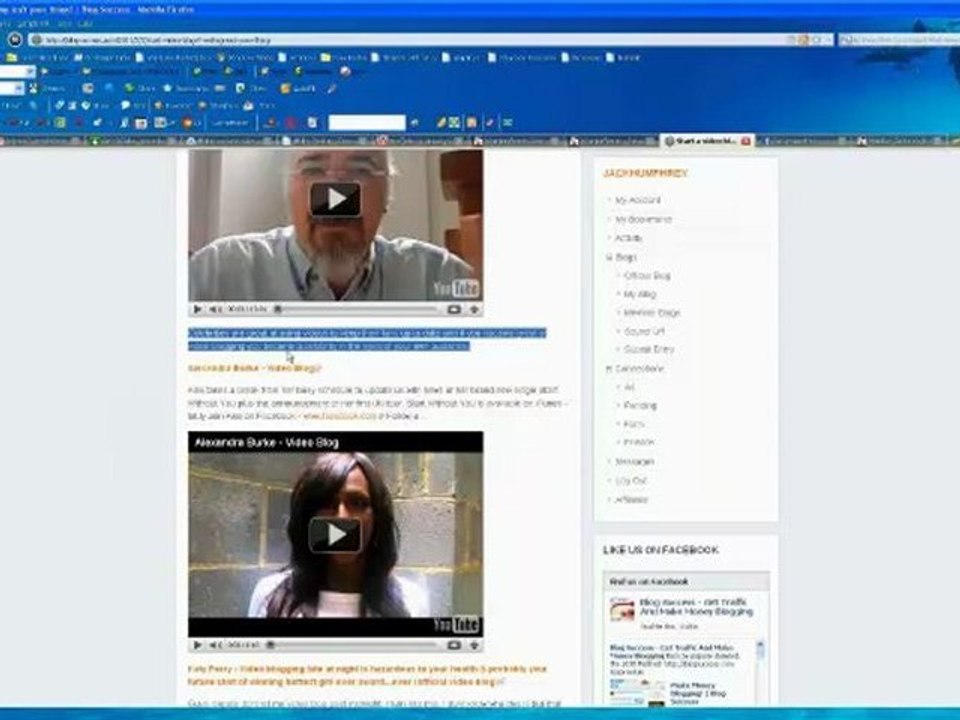Select the Log Out link in the sidebar
Screen dimensions: 960x720
click(x=631, y=481)
